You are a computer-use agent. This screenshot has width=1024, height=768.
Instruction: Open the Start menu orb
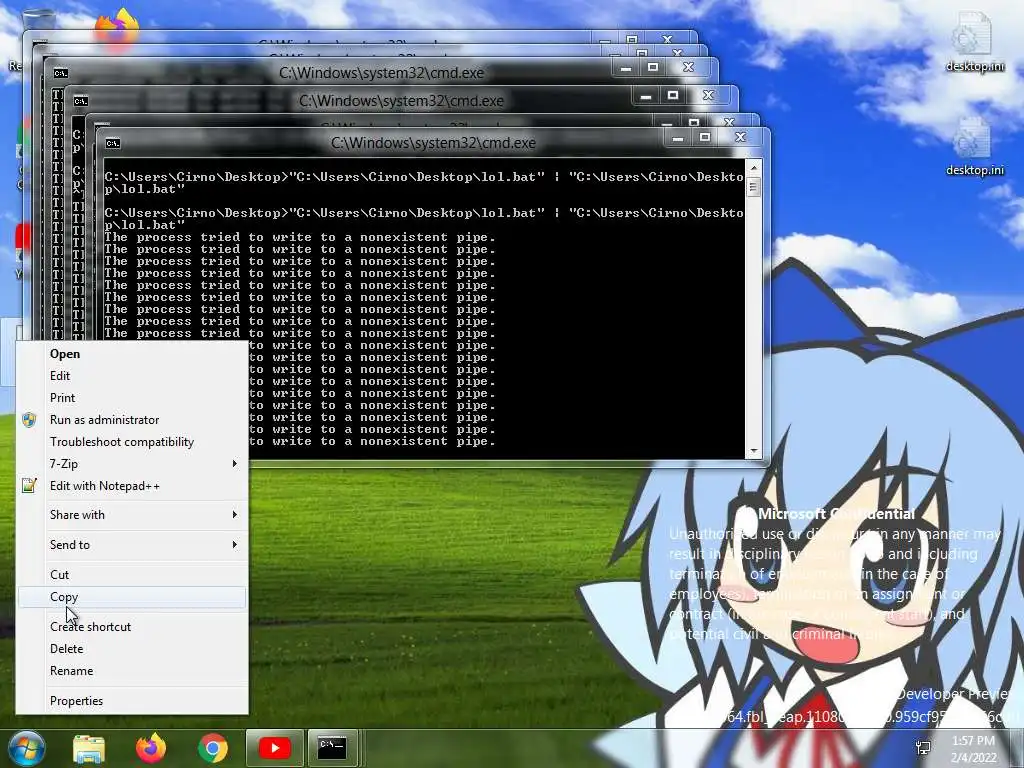pos(26,748)
